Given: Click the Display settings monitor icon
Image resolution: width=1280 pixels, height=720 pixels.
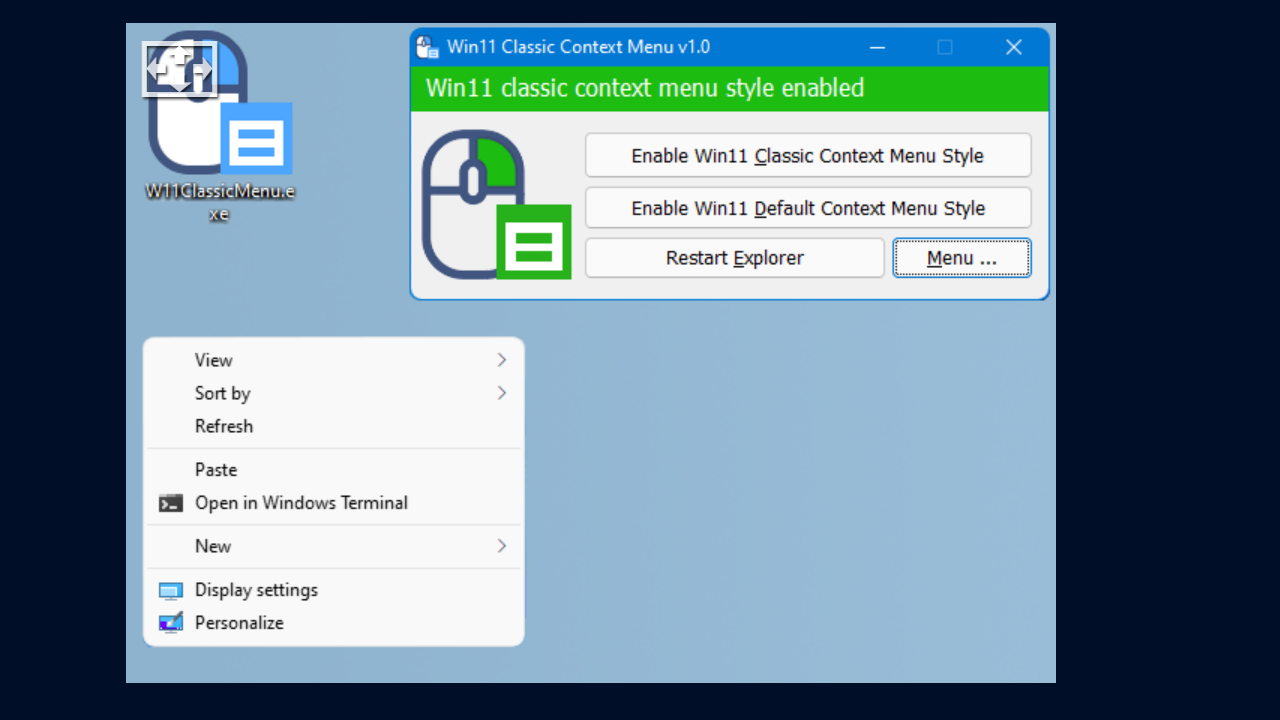Looking at the screenshot, I should [x=169, y=590].
